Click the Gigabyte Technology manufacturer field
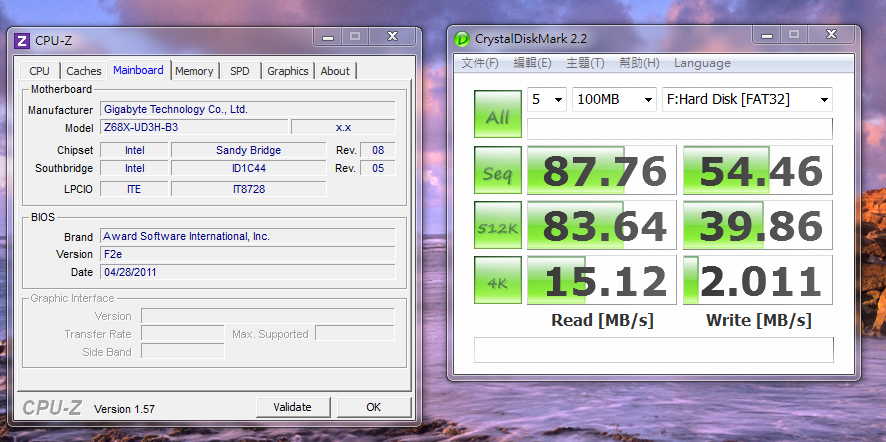The height and width of the screenshot is (442, 886). 247,109
